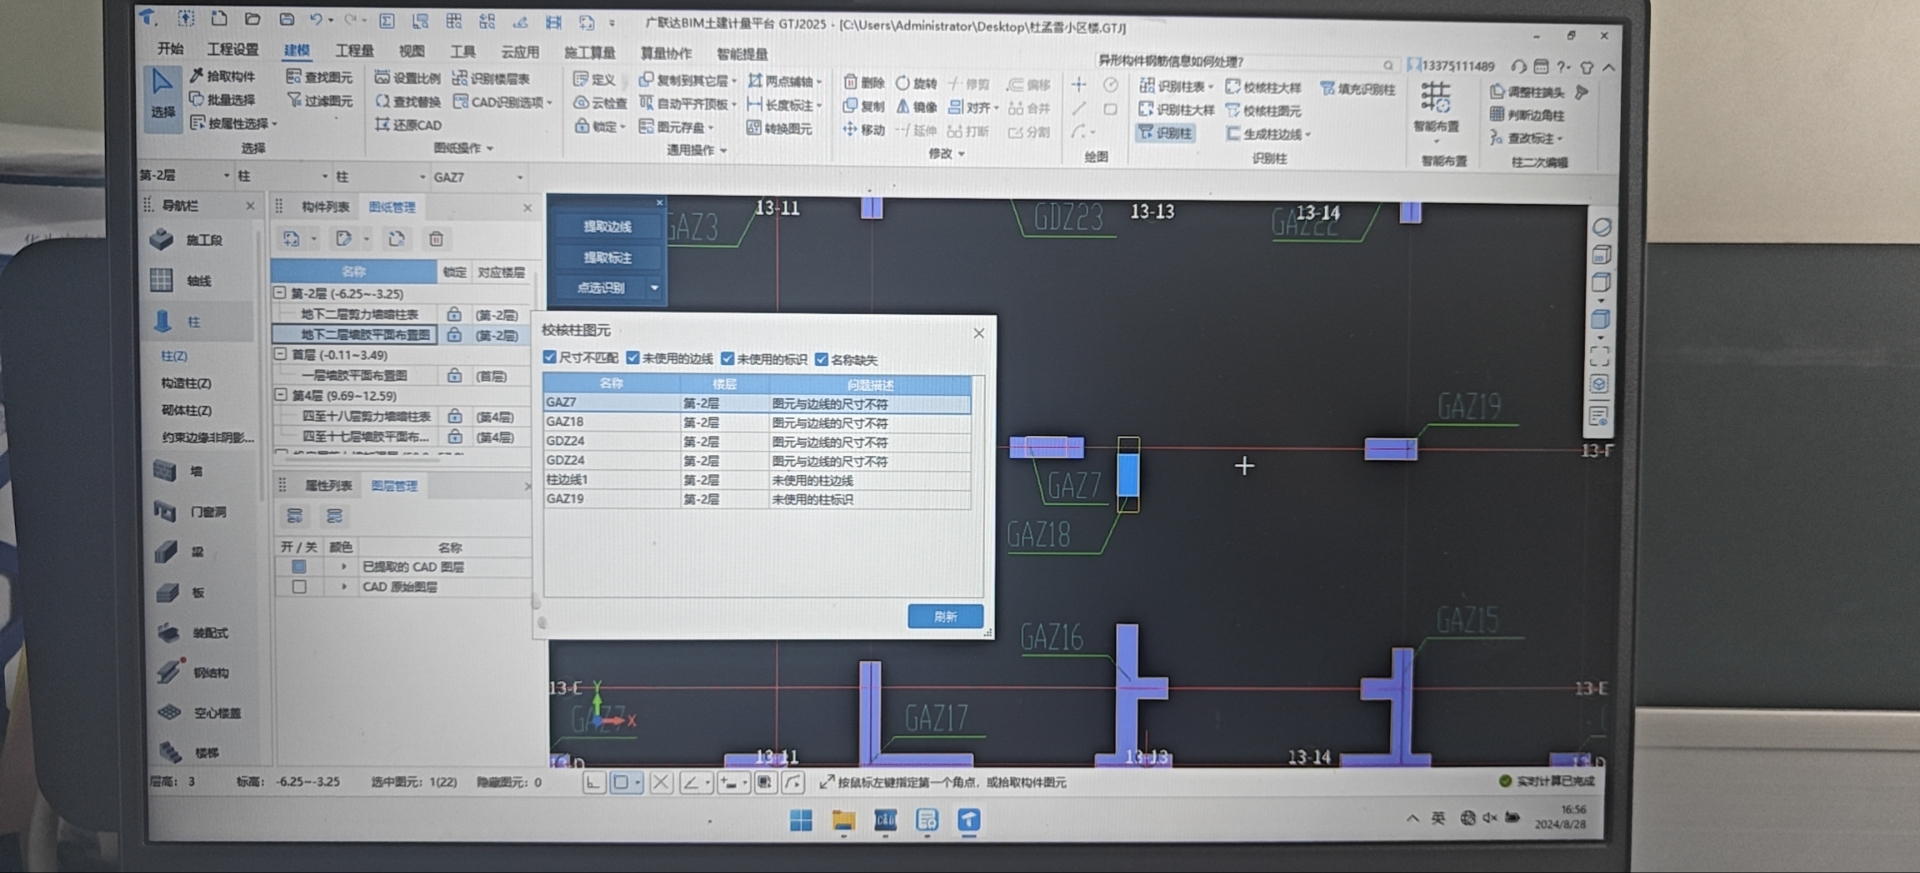Open File Explorer from the taskbar

(x=843, y=821)
